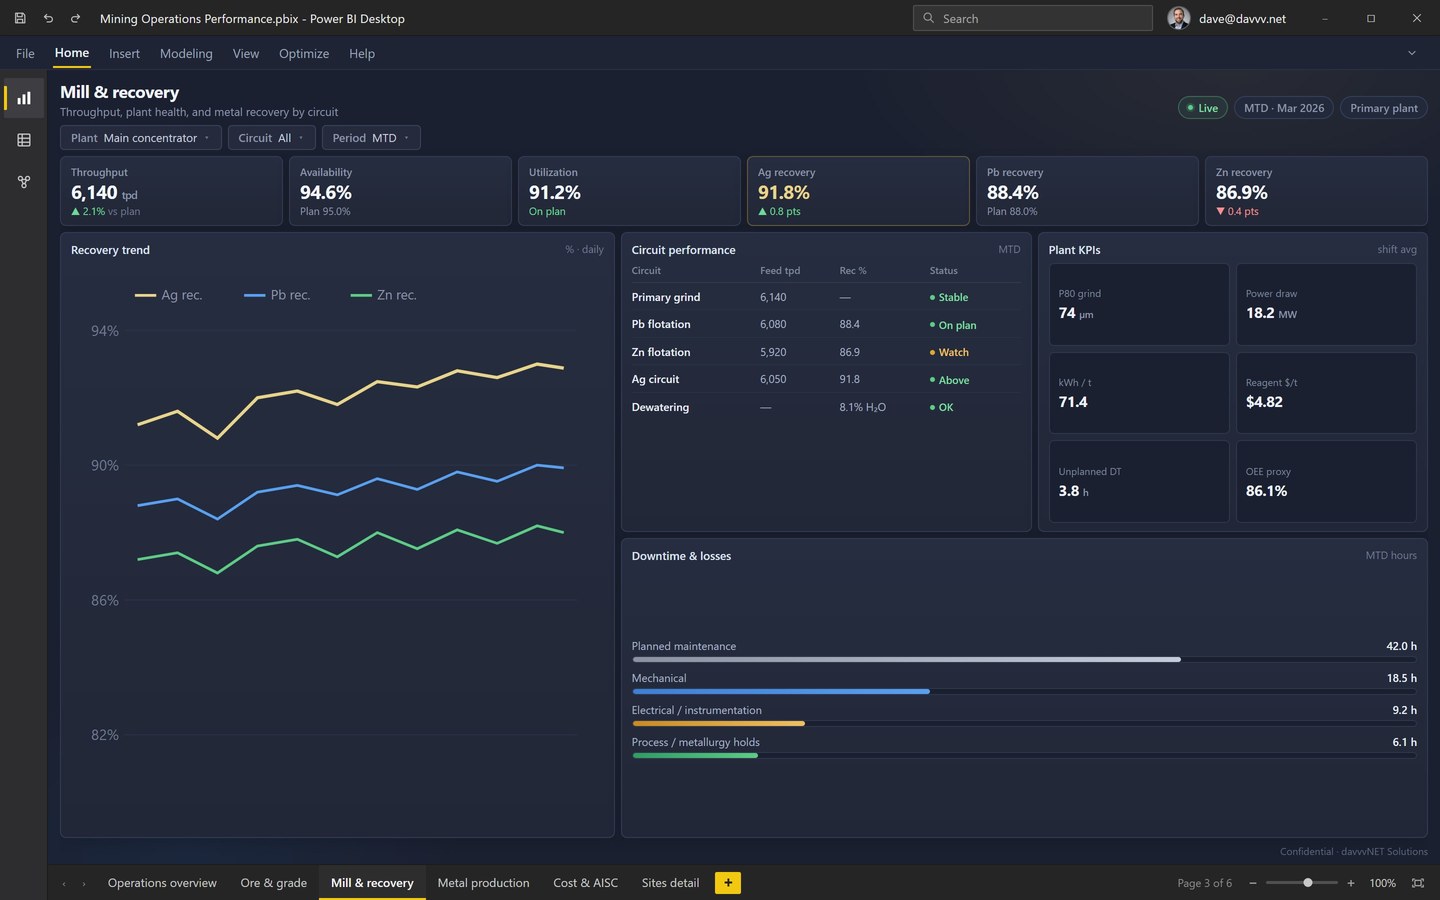Click the MTD · Mar 2026 pill
Viewport: 1440px width, 900px height.
[1284, 108]
